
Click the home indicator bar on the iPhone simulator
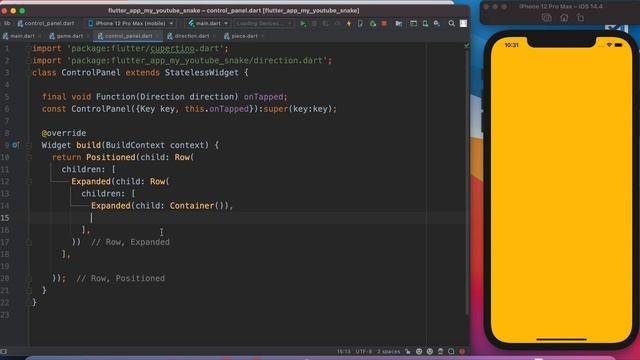click(561, 339)
